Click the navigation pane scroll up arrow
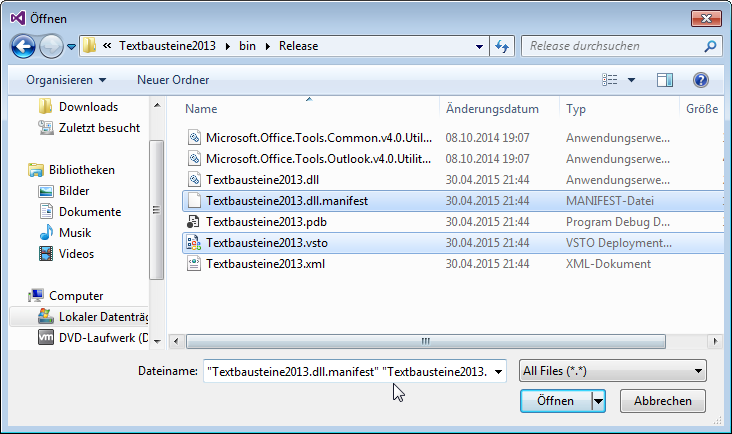732x434 pixels. tap(157, 105)
